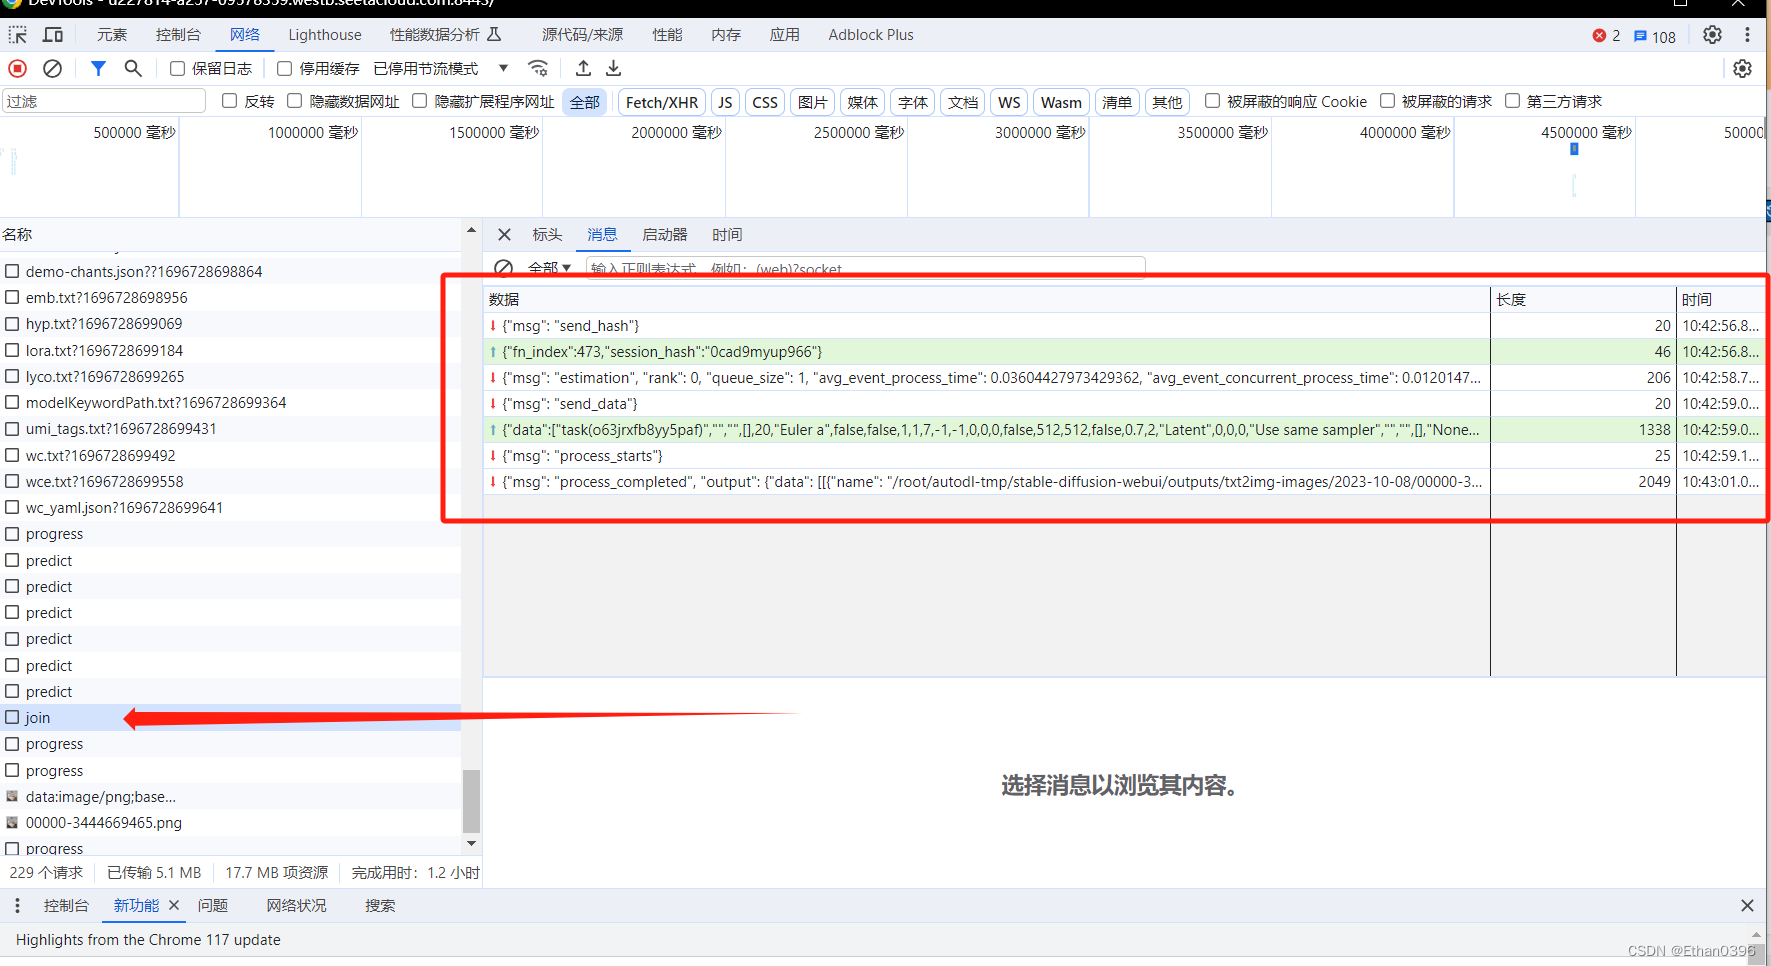Open DevTools more options menu
The width and height of the screenshot is (1771, 966).
(1748, 35)
